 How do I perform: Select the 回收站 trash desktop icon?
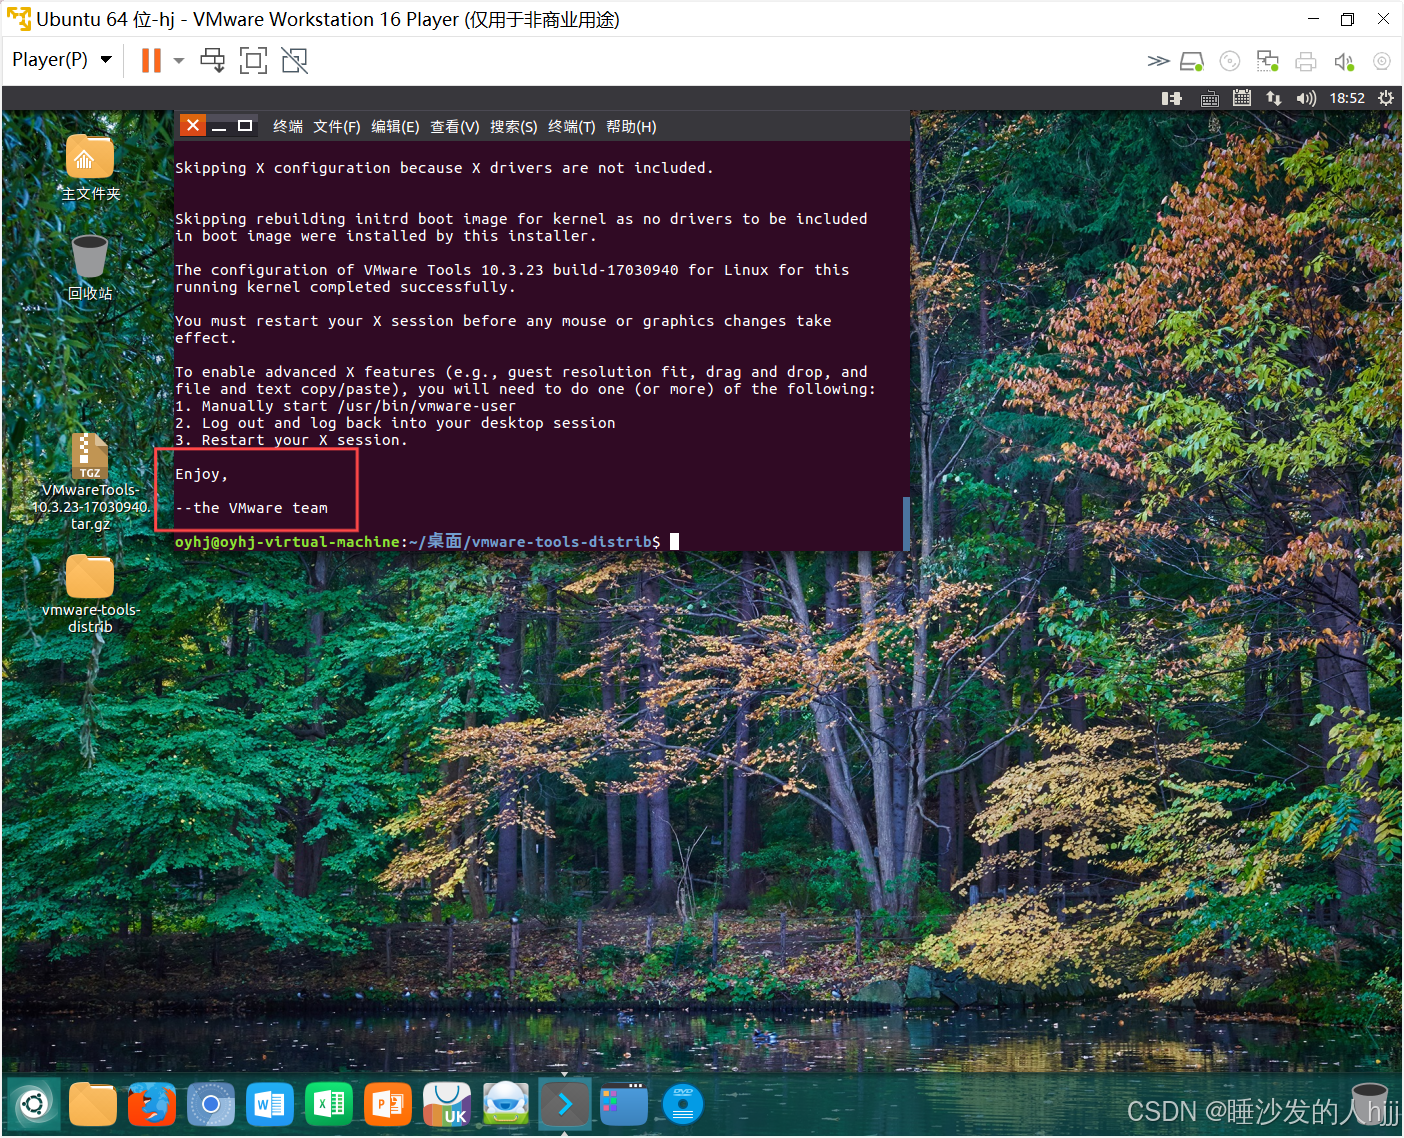point(90,267)
